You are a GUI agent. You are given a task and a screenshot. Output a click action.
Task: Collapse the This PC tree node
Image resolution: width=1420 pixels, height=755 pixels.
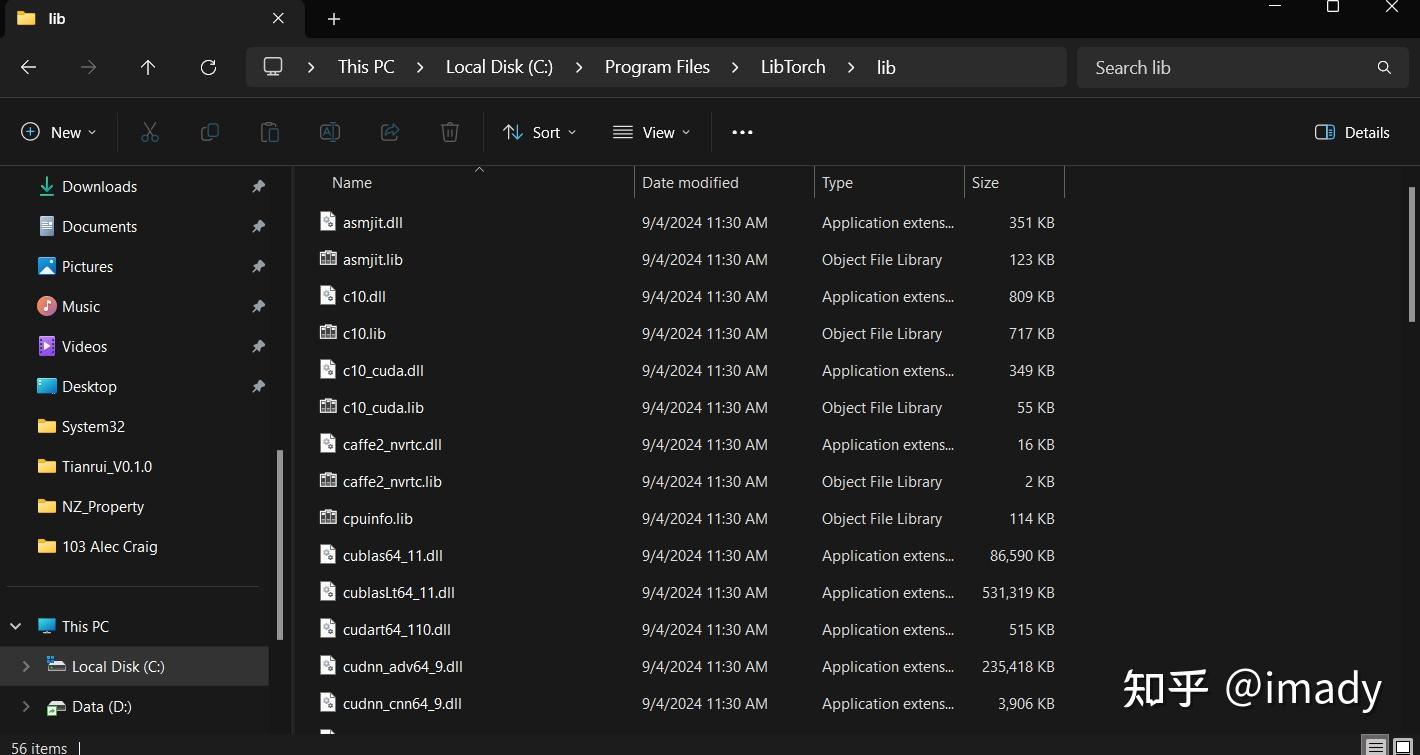16,626
